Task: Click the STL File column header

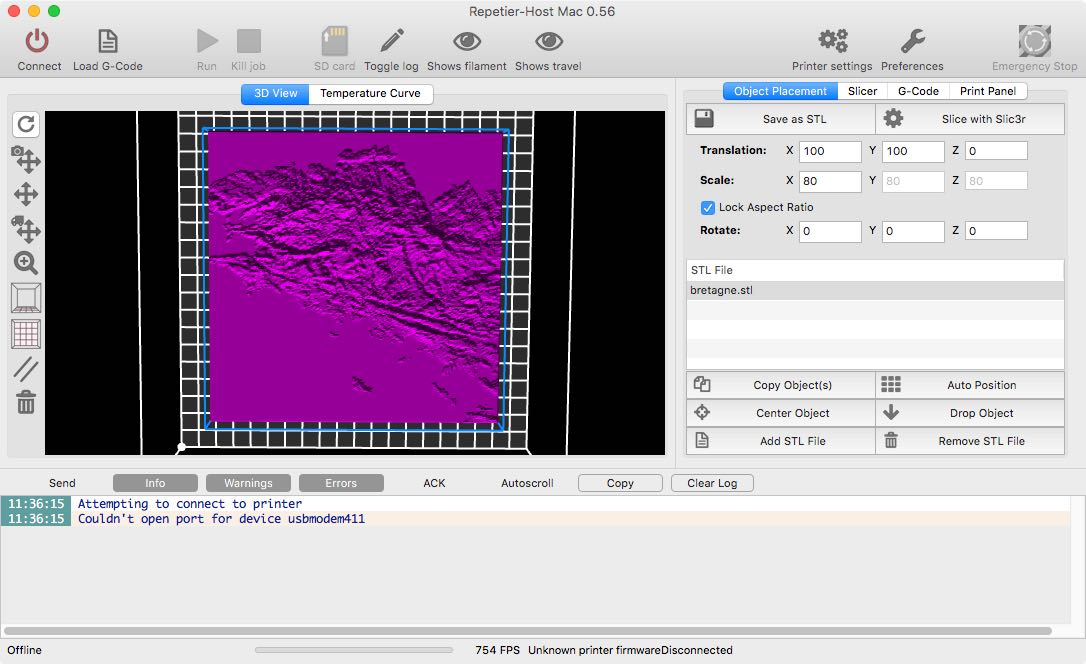Action: click(875, 271)
